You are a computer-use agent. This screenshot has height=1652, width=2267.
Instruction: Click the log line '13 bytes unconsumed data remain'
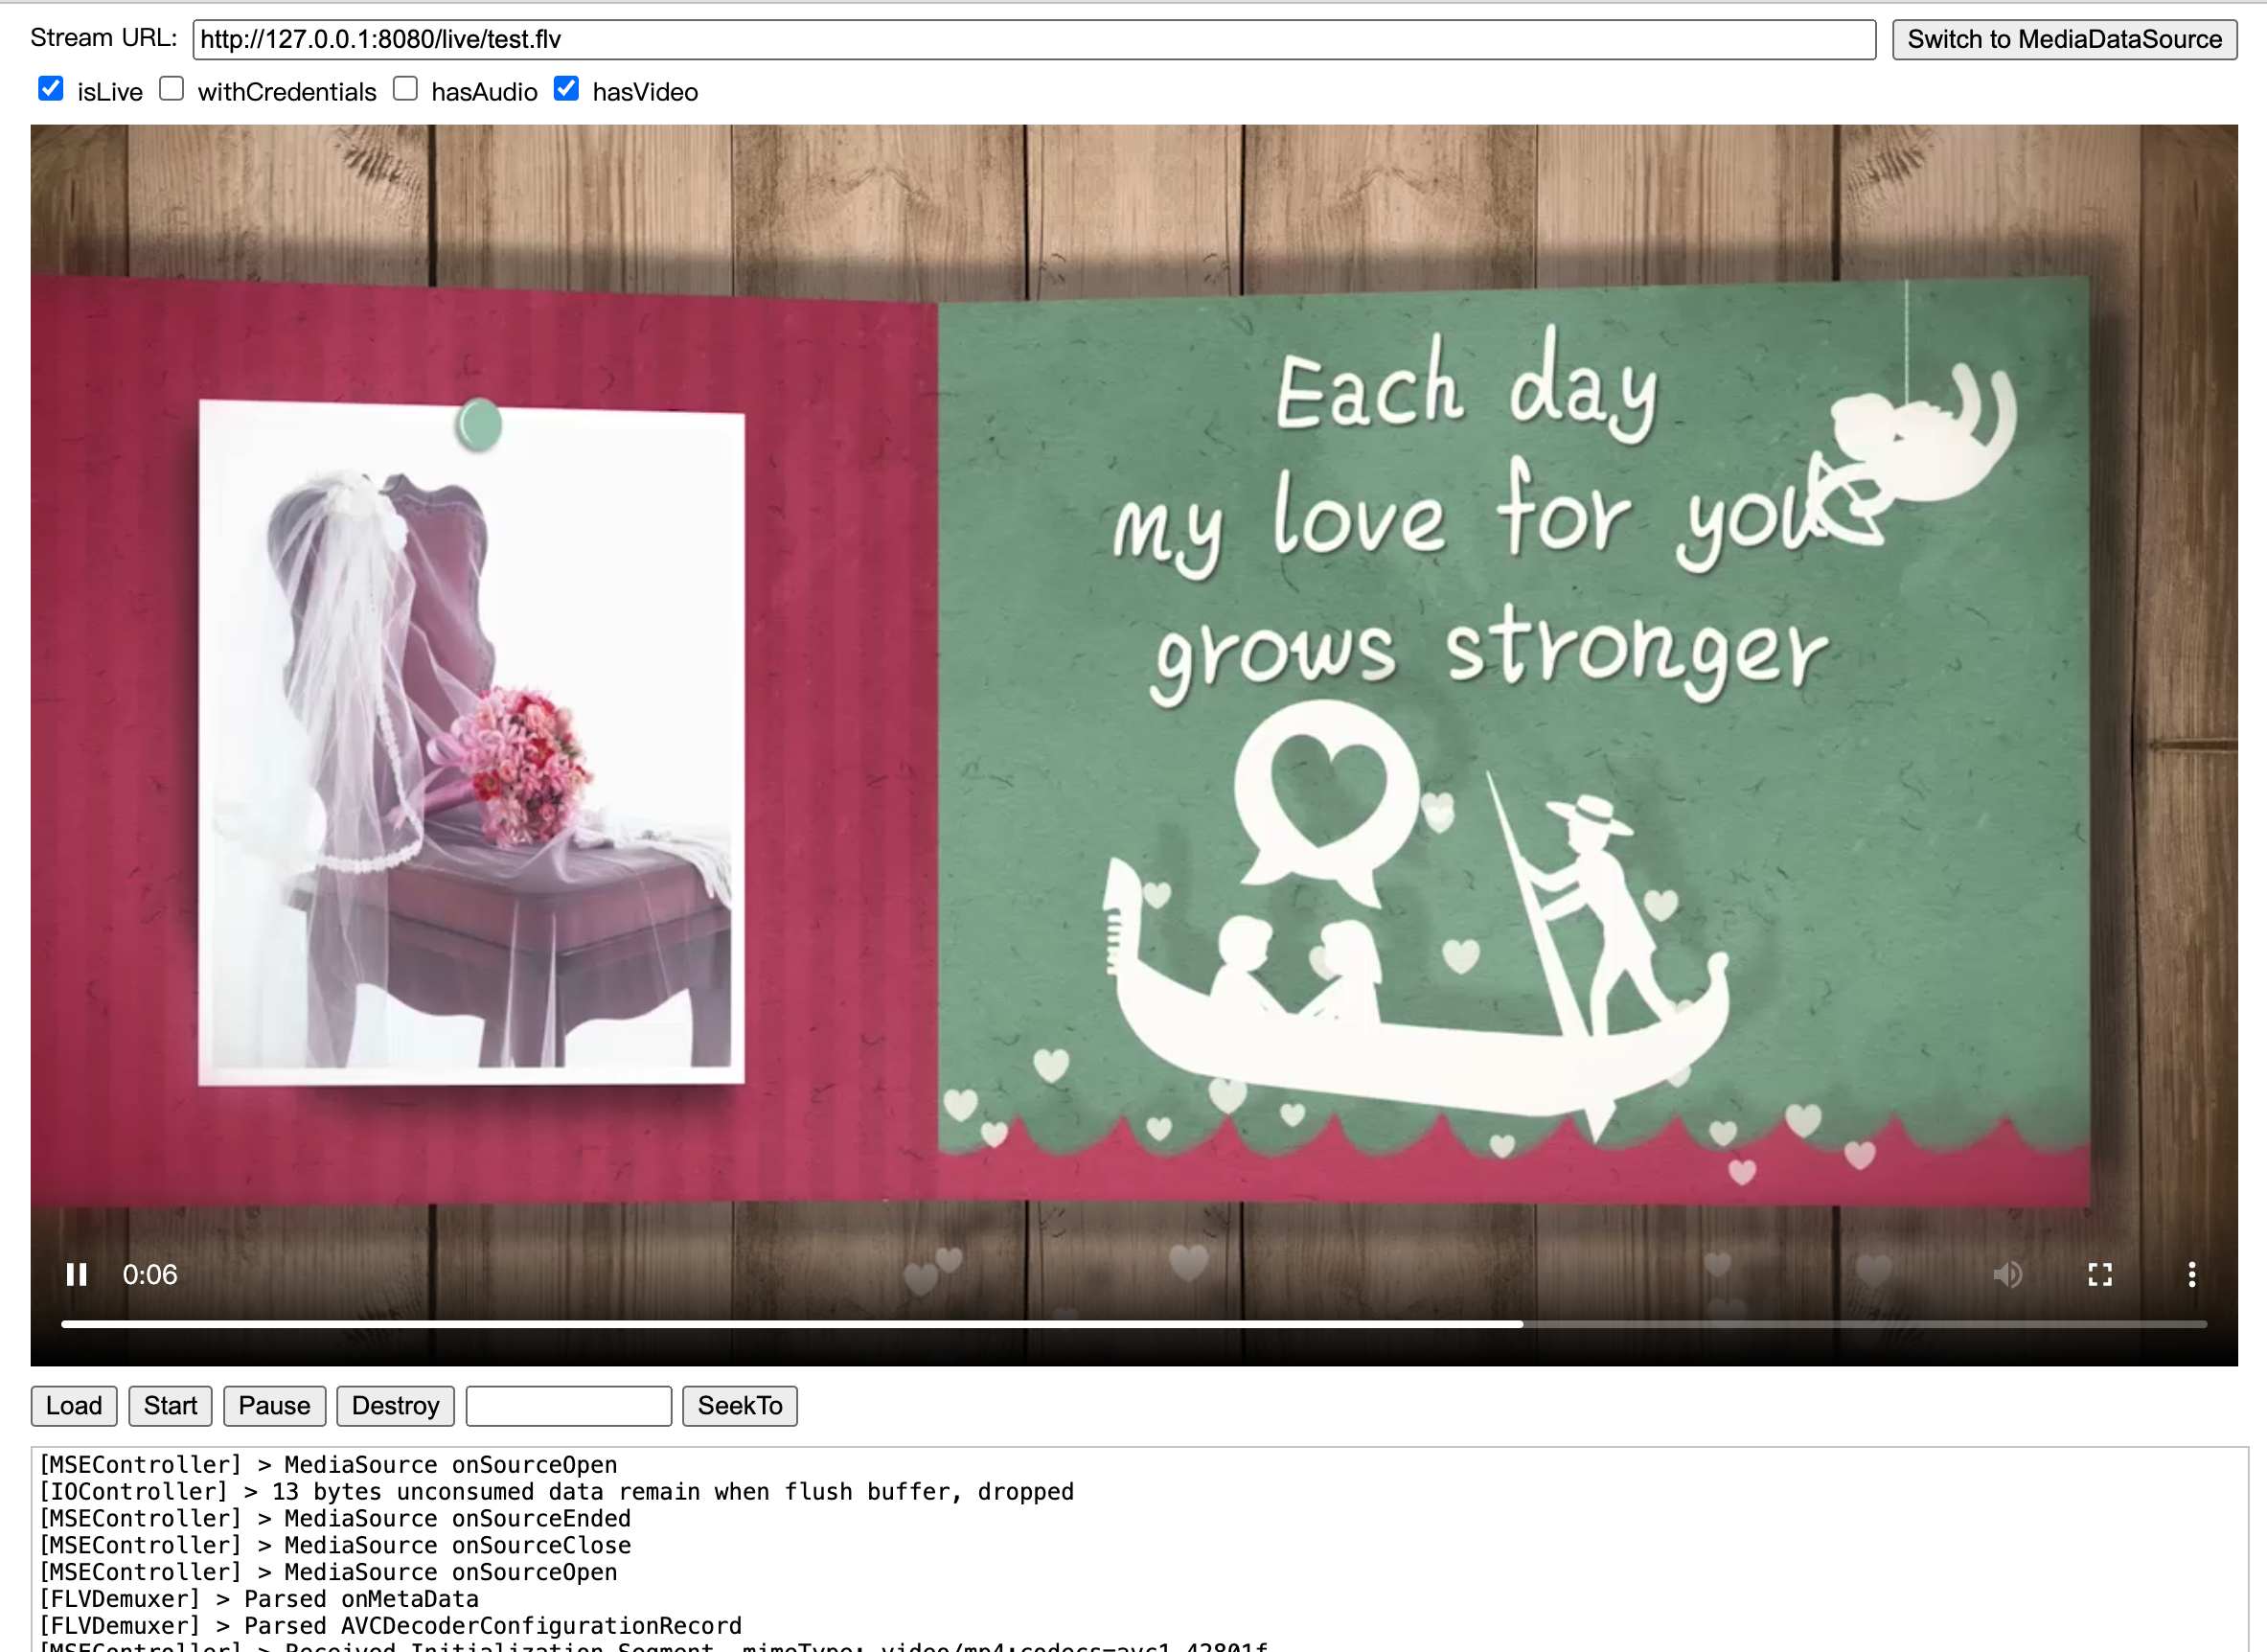(x=556, y=1491)
